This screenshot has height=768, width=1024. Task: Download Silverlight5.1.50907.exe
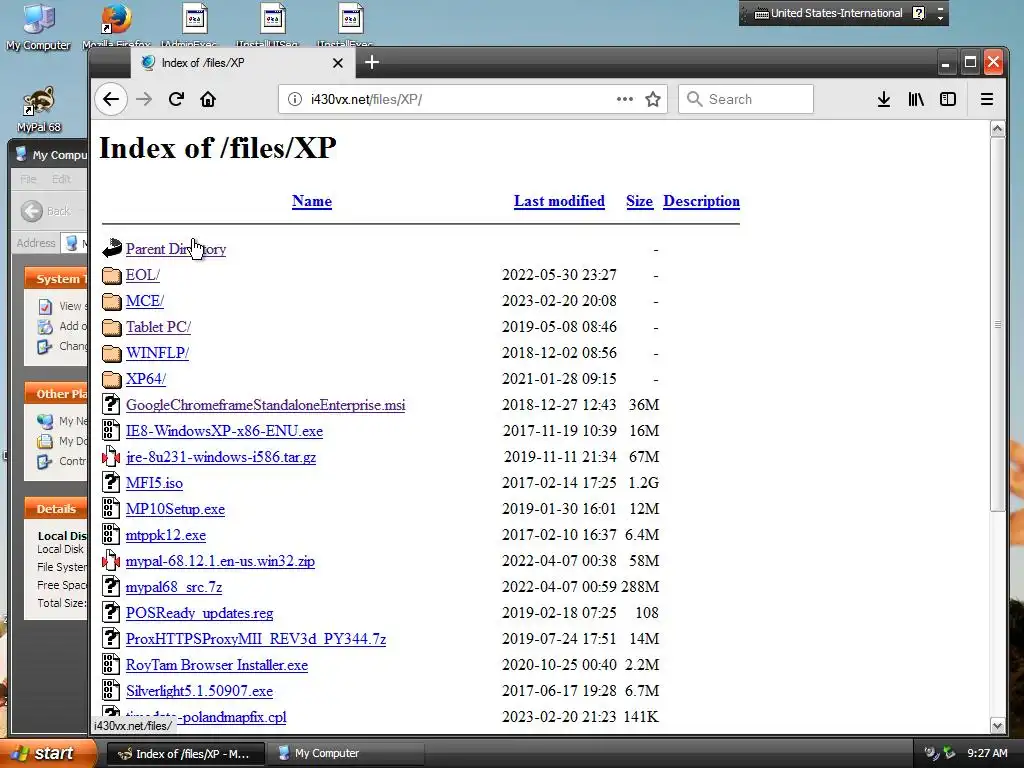[x=199, y=691]
